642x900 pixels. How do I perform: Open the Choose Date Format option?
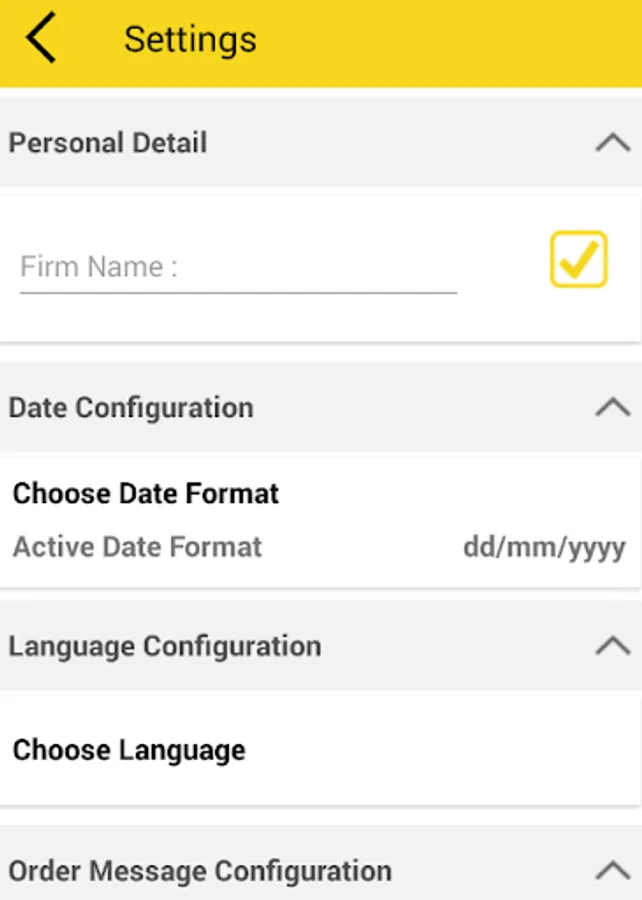146,493
